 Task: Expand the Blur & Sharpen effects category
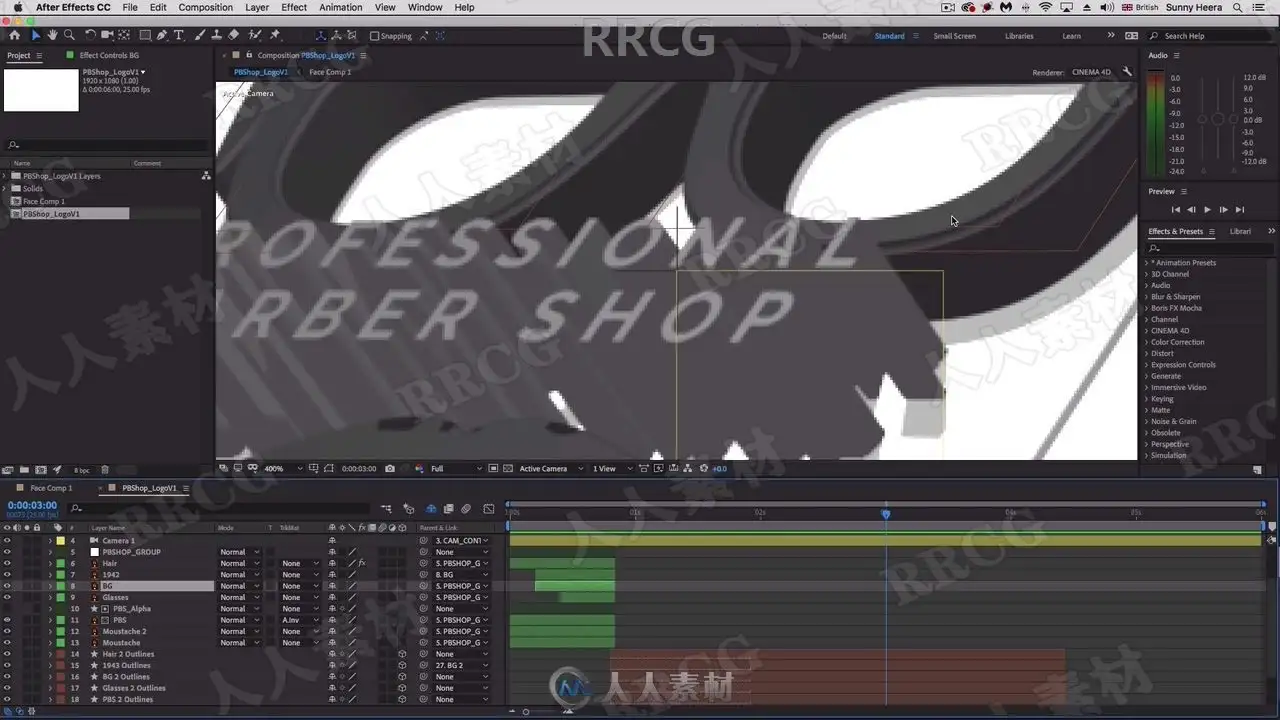pyautogui.click(x=1147, y=297)
